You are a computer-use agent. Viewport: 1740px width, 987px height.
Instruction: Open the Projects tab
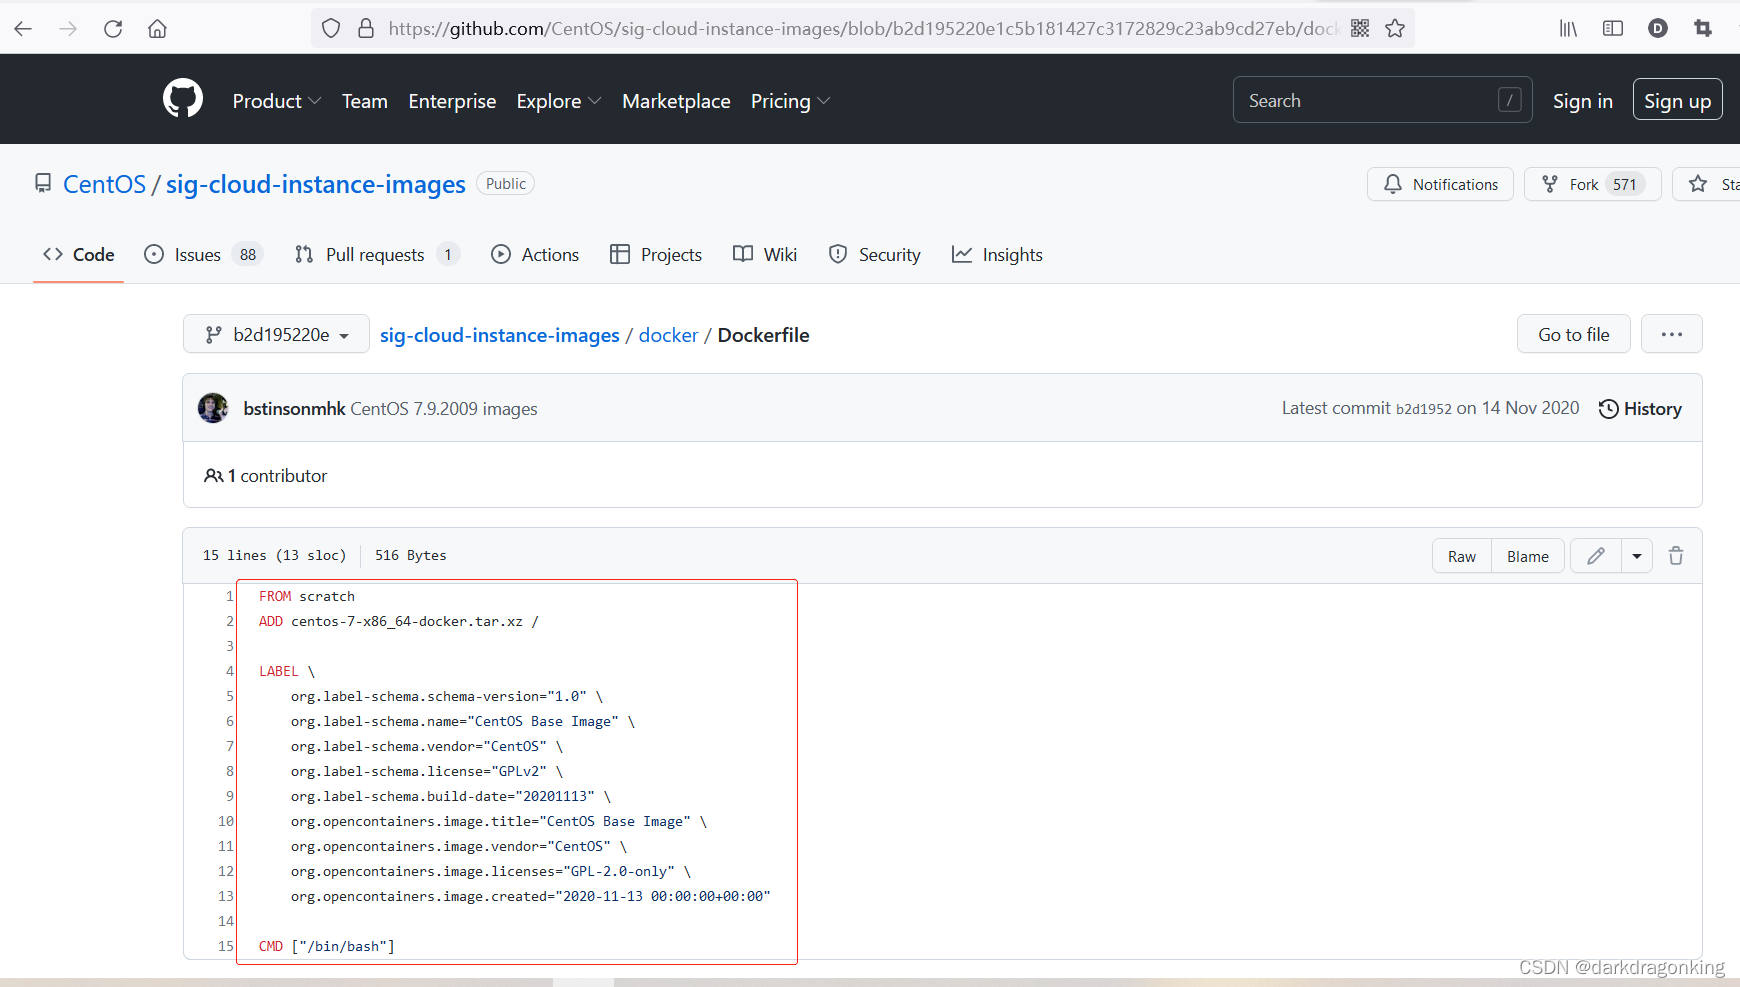click(x=656, y=255)
